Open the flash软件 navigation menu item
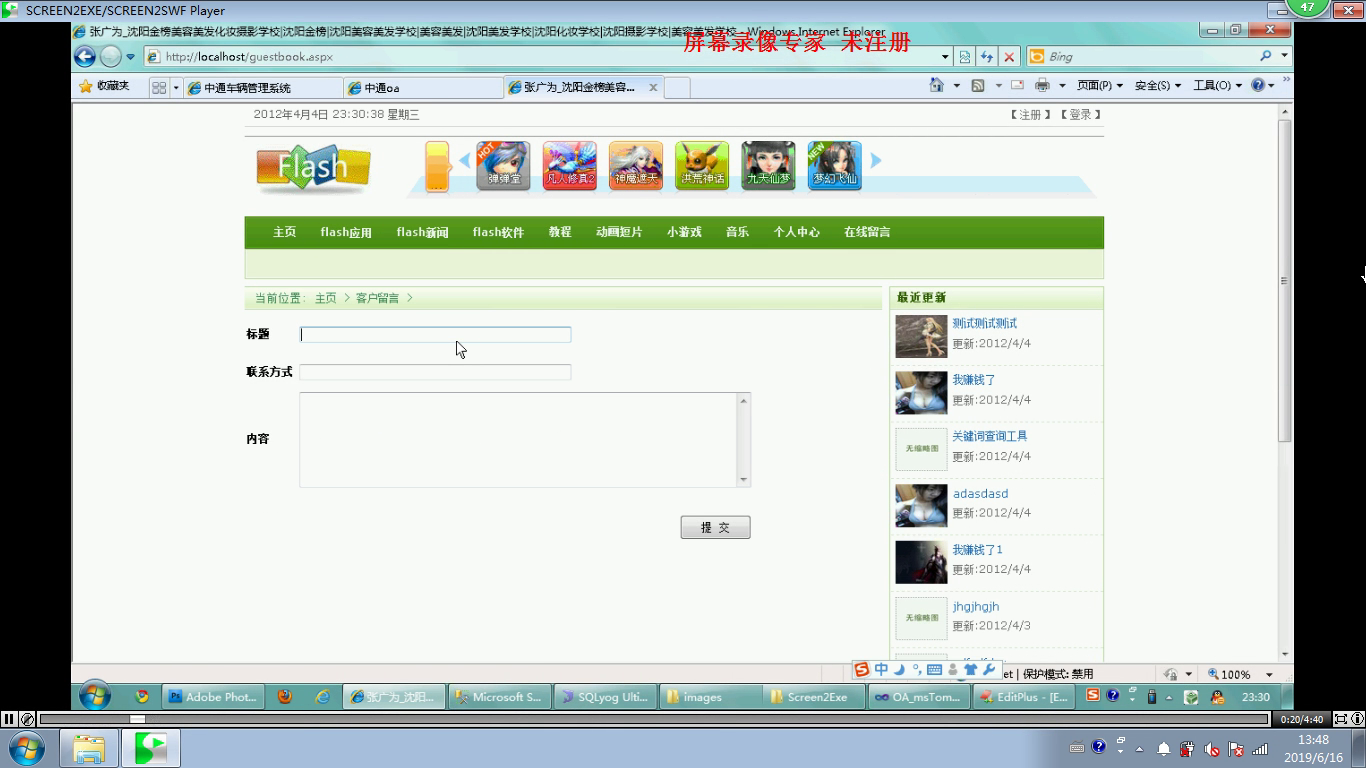1366x768 pixels. pos(498,232)
